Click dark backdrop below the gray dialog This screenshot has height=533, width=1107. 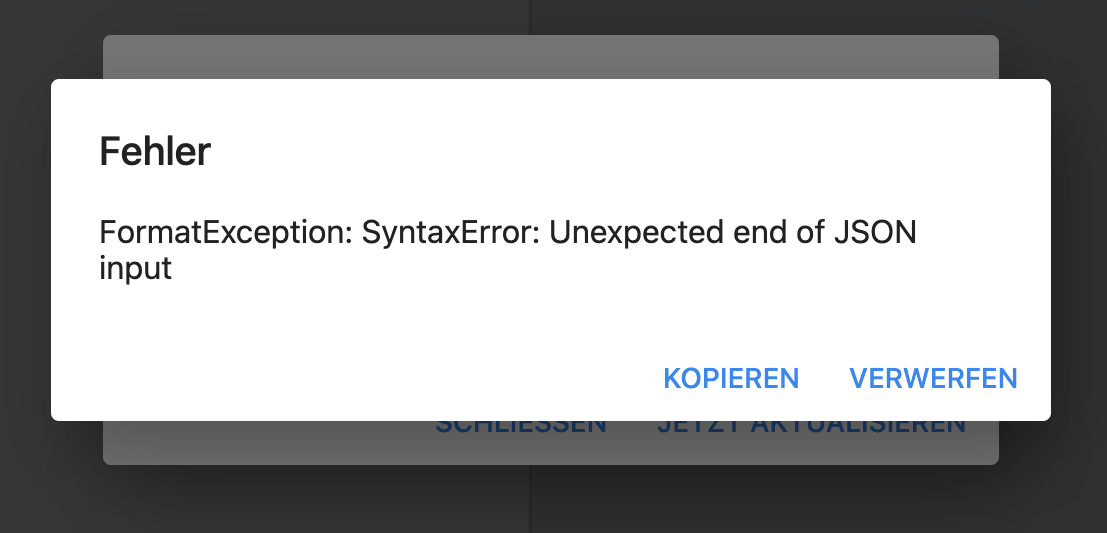point(551,499)
